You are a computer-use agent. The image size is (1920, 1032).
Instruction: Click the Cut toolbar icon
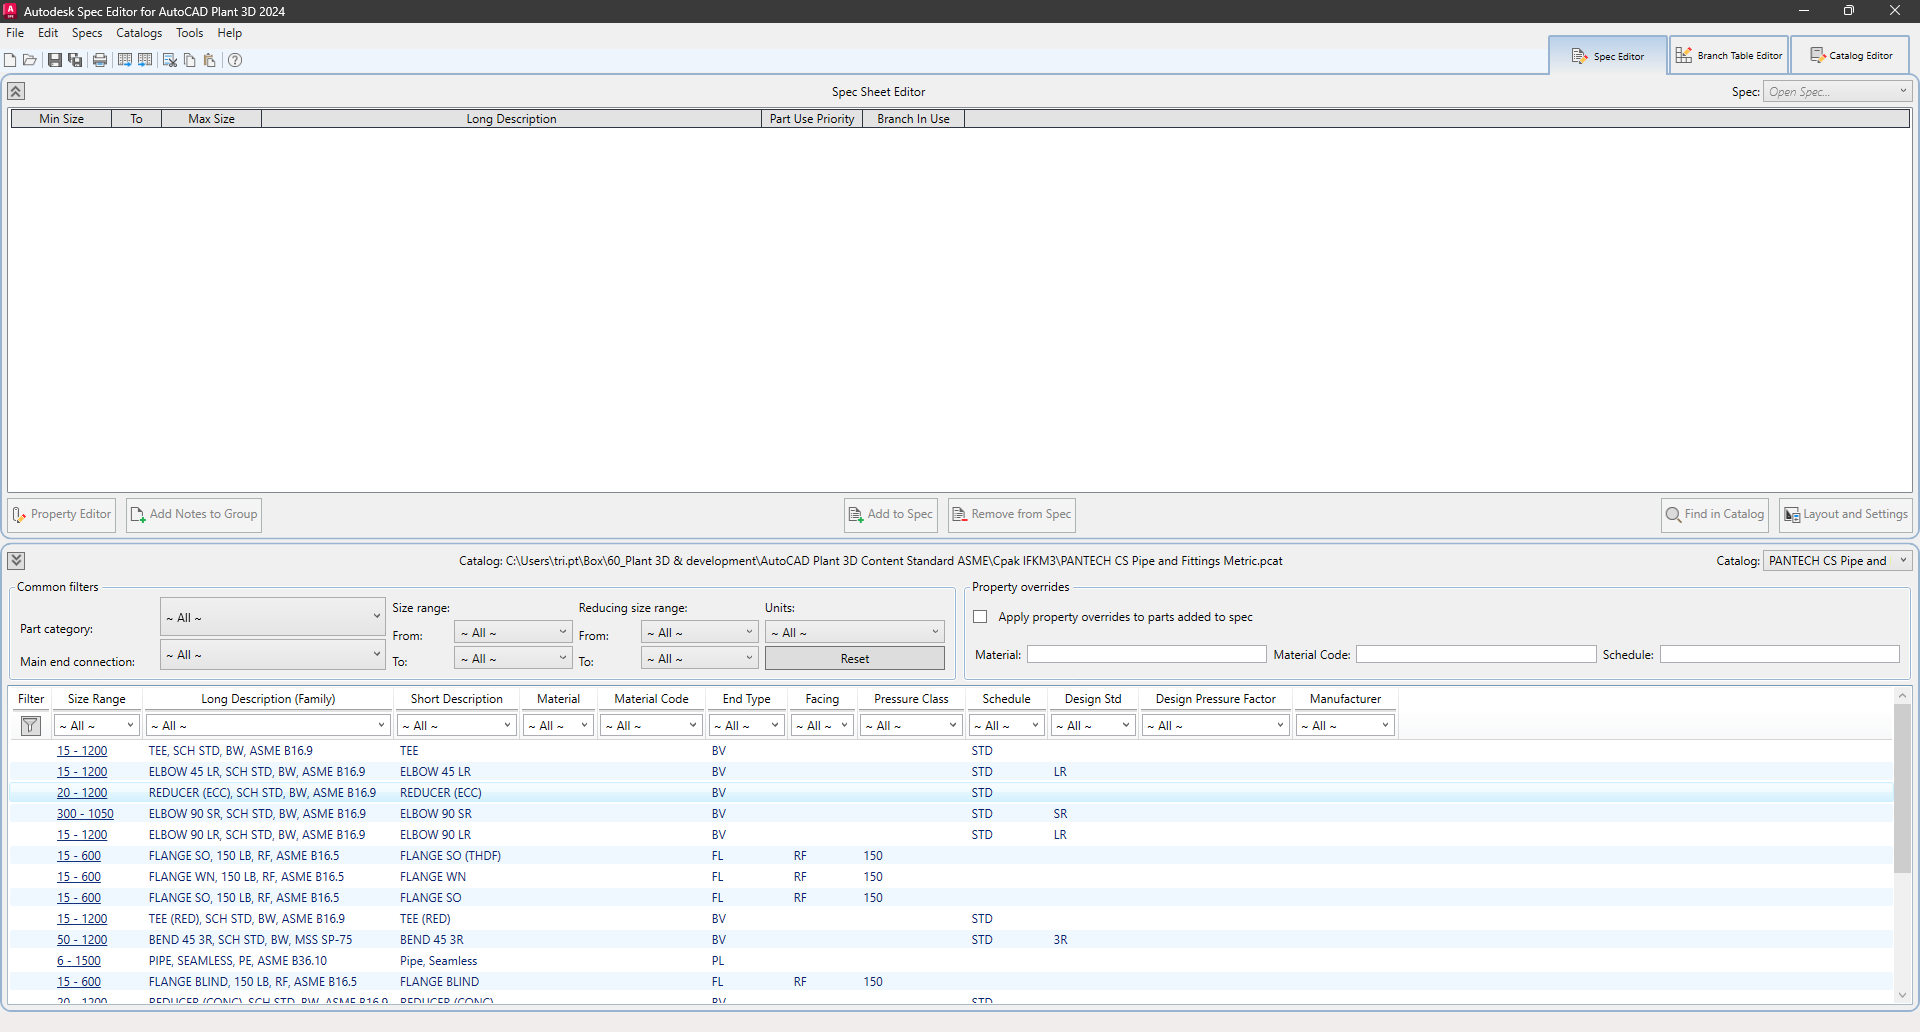[x=170, y=60]
